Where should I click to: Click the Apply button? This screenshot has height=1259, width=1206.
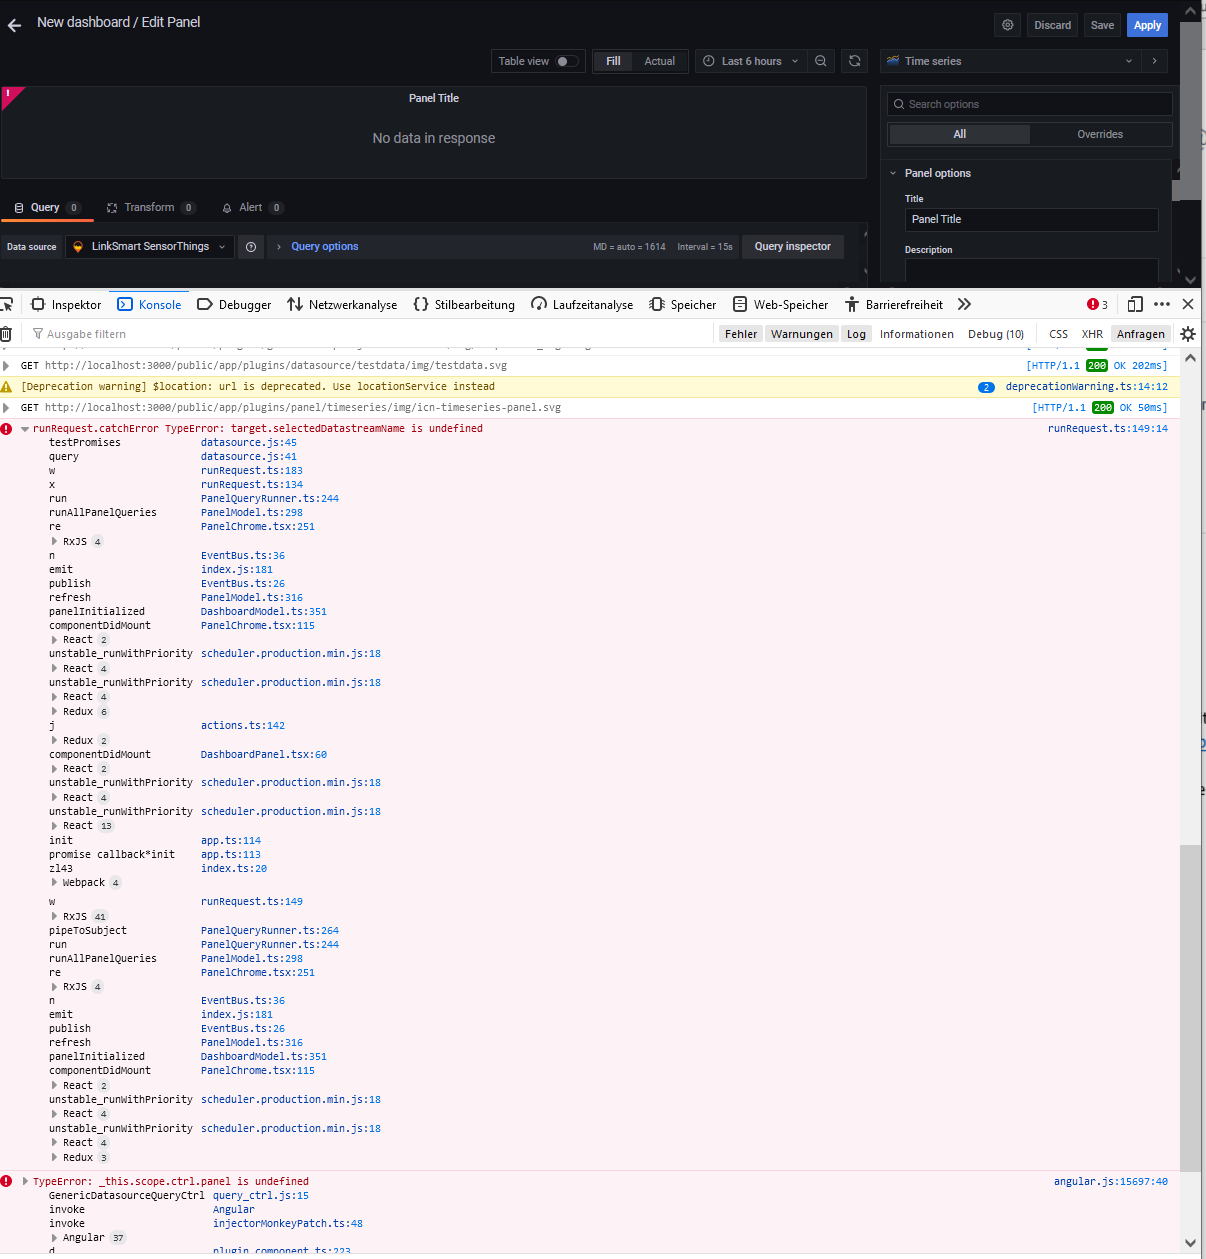click(x=1147, y=24)
